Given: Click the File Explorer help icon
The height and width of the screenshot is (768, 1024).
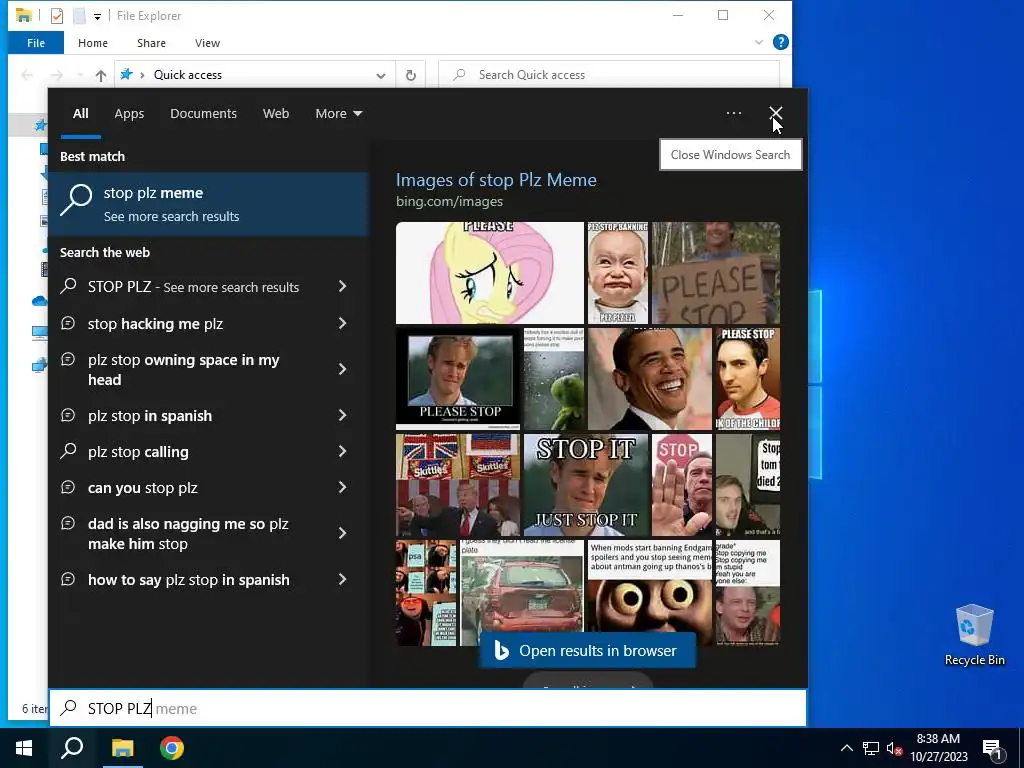Looking at the screenshot, I should pos(780,42).
